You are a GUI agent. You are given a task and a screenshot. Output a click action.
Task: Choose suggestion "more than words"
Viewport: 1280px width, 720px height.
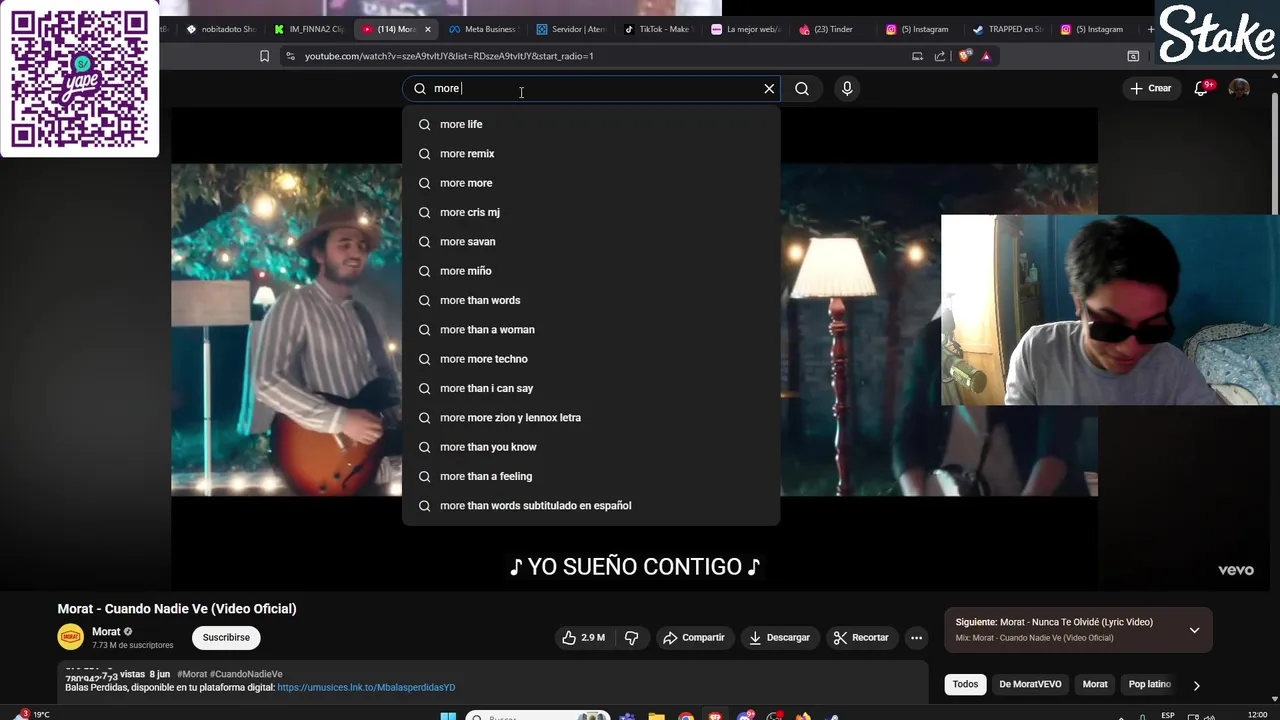[591, 300]
